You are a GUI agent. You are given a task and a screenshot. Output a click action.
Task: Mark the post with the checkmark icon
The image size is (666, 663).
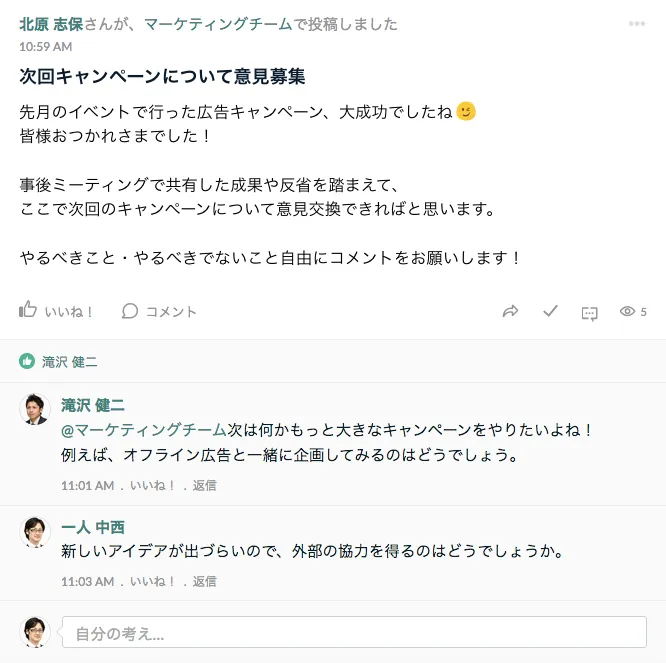[550, 311]
